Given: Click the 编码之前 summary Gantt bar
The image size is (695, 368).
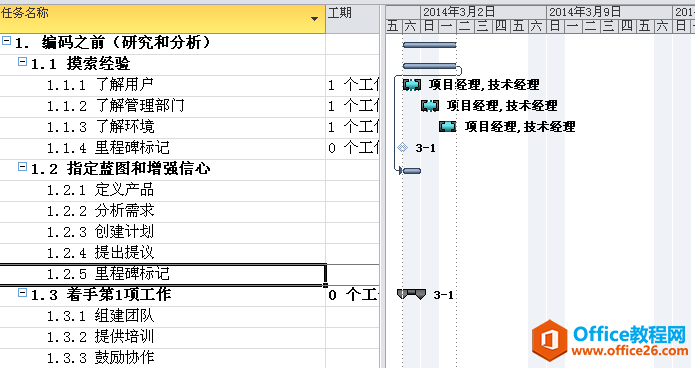Looking at the screenshot, I should [x=429, y=45].
